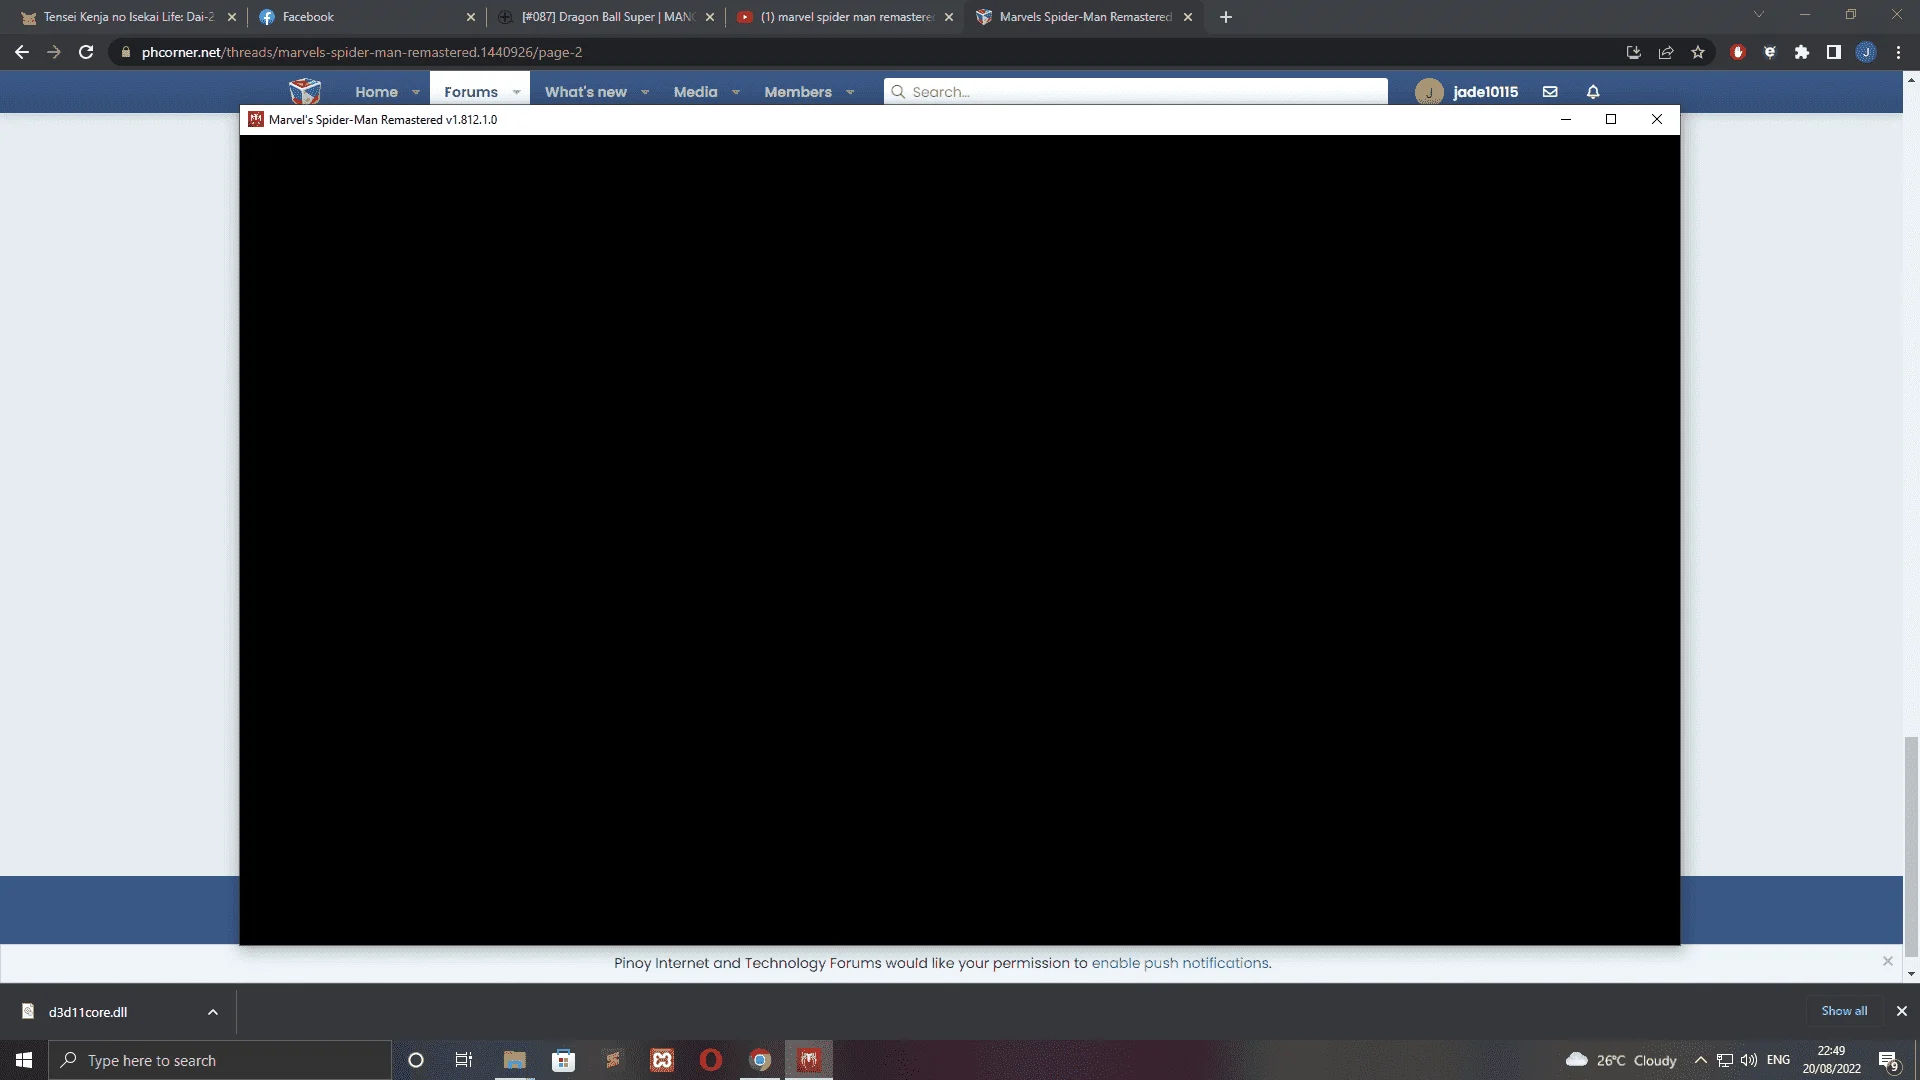Expand the Forums dropdown arrow
The height and width of the screenshot is (1080, 1920).
(516, 92)
